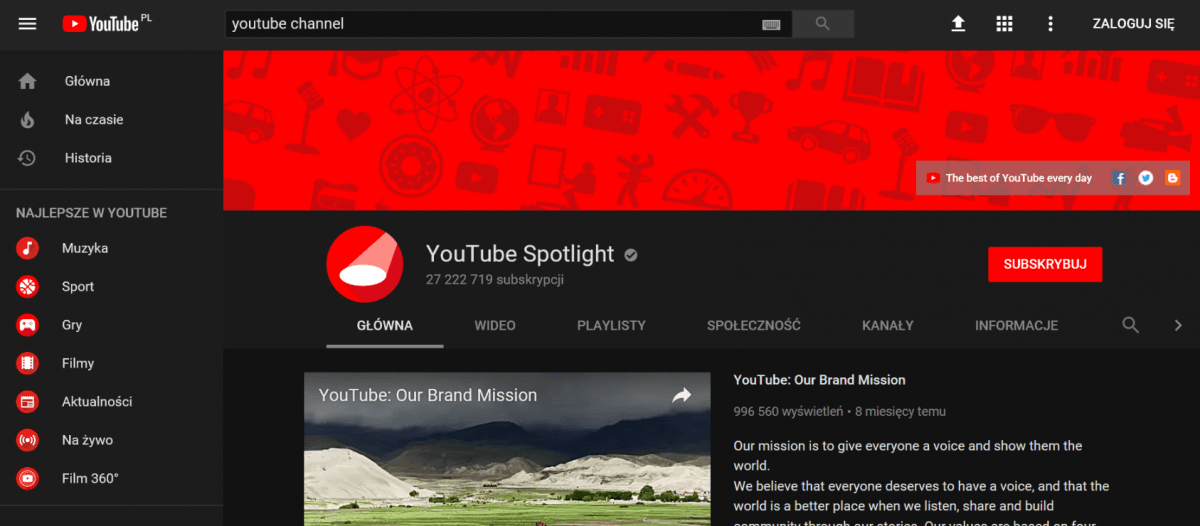Click the Główna sidebar label
The height and width of the screenshot is (526, 1200).
coord(87,81)
